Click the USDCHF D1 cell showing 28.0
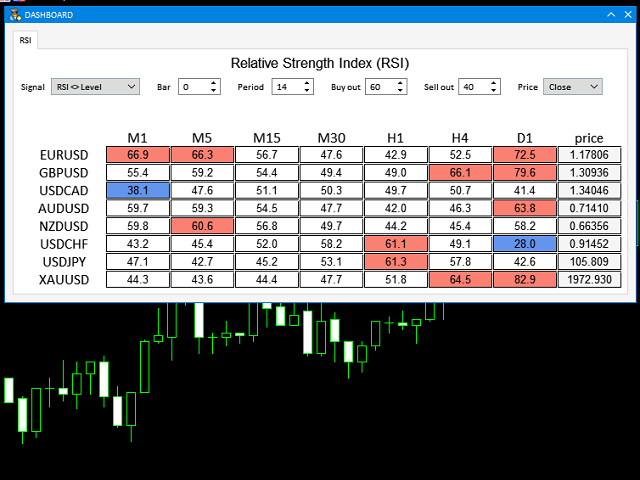The width and height of the screenshot is (640, 480). point(524,244)
